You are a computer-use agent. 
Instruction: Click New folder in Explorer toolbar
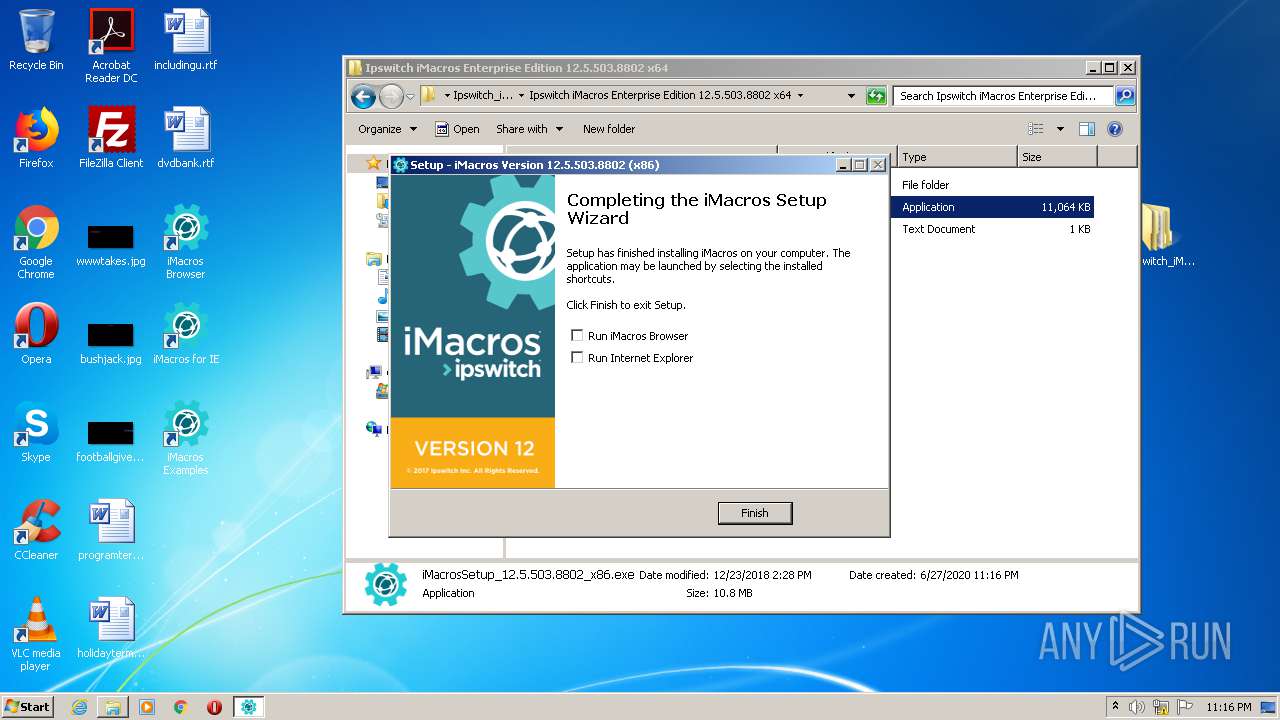coord(609,129)
